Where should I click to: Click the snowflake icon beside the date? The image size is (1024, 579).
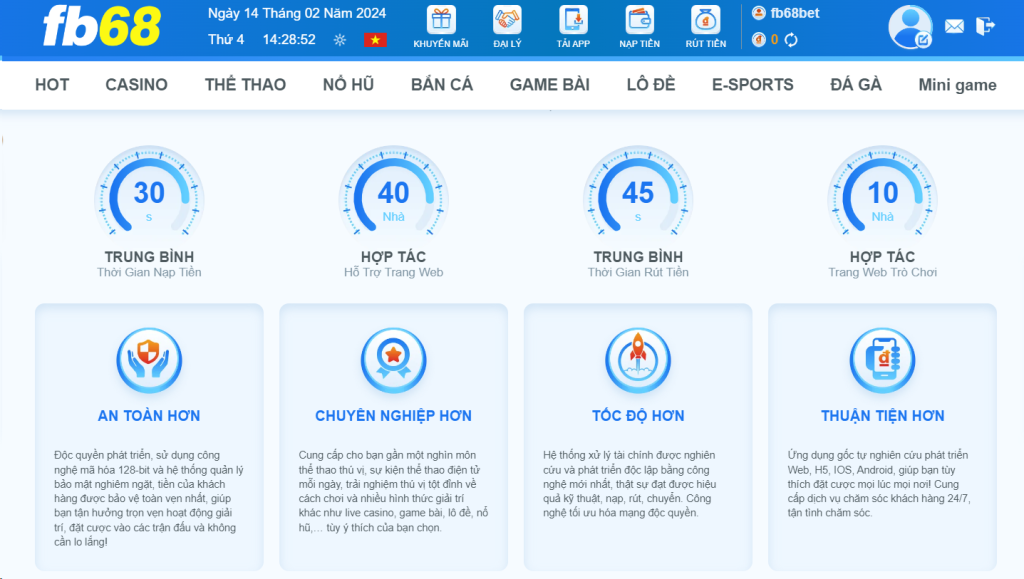(338, 39)
